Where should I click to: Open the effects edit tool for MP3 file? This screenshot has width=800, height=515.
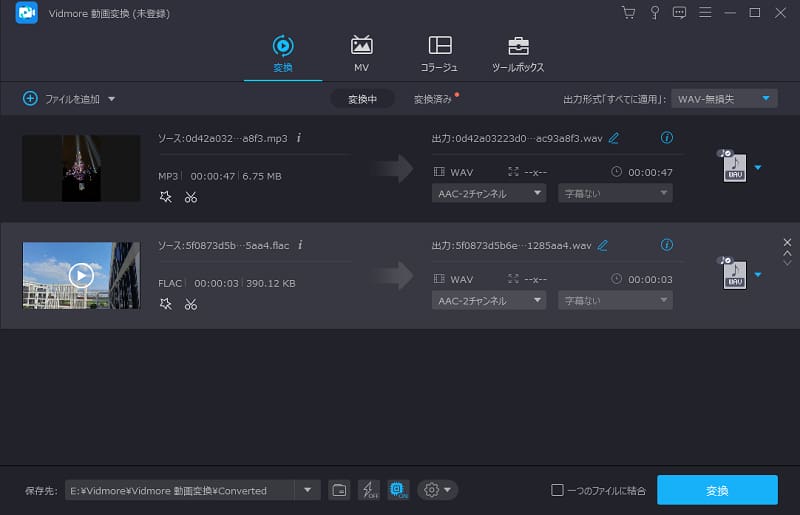click(x=165, y=197)
